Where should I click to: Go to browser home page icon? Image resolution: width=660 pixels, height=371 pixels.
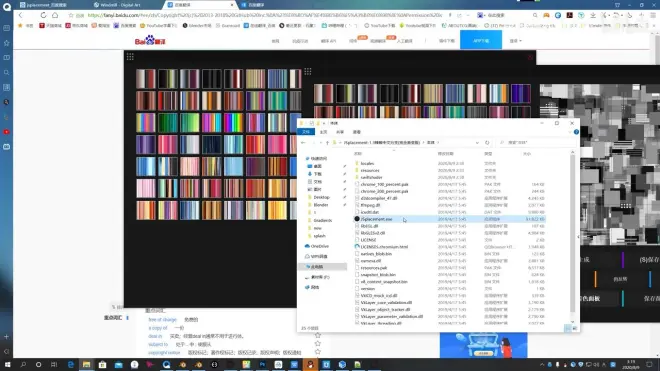click(55, 15)
